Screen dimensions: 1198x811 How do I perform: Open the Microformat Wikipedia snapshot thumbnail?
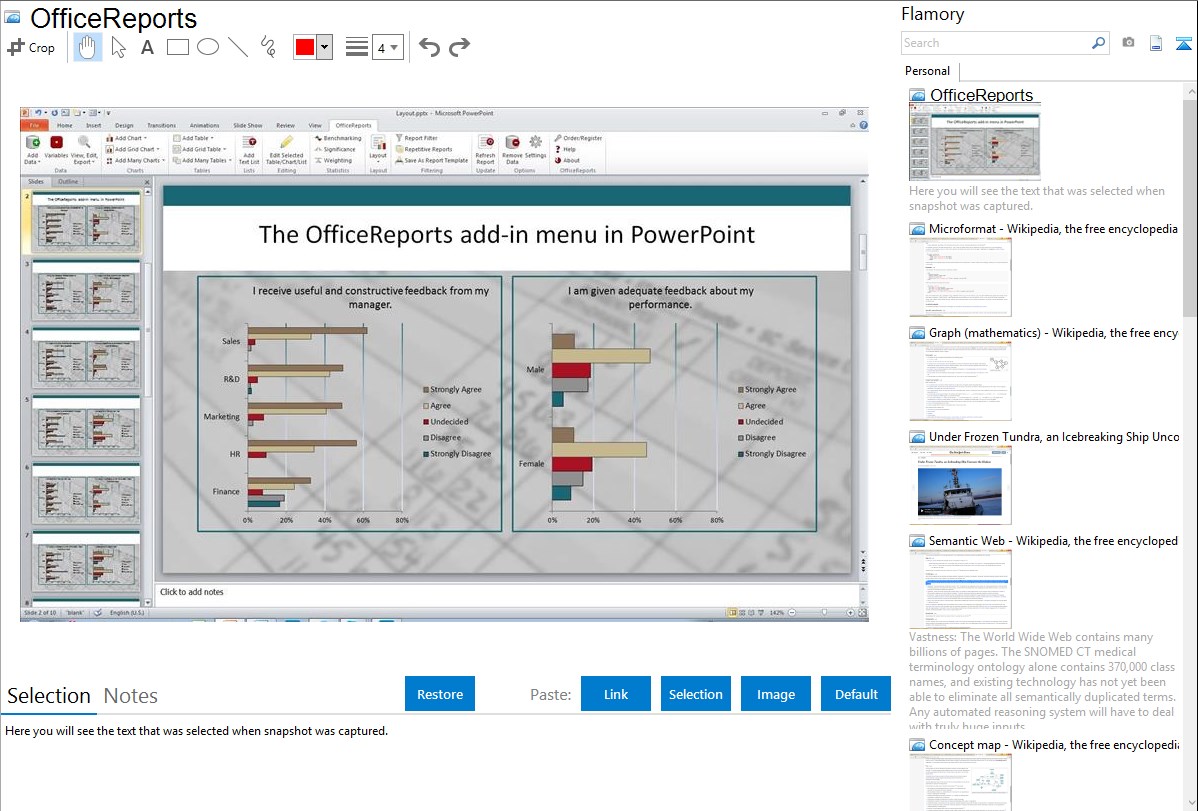[960, 277]
